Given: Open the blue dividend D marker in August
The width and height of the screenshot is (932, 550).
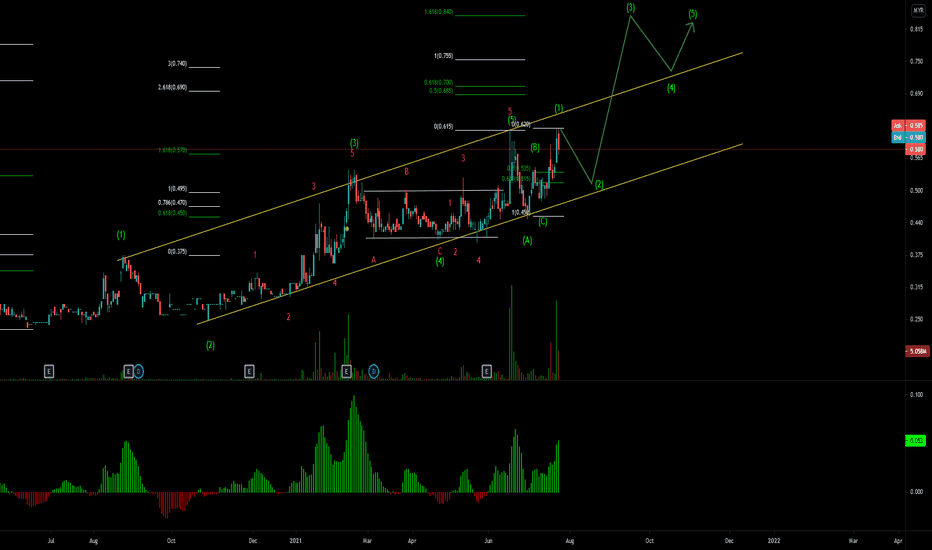Looking at the screenshot, I should coord(138,372).
